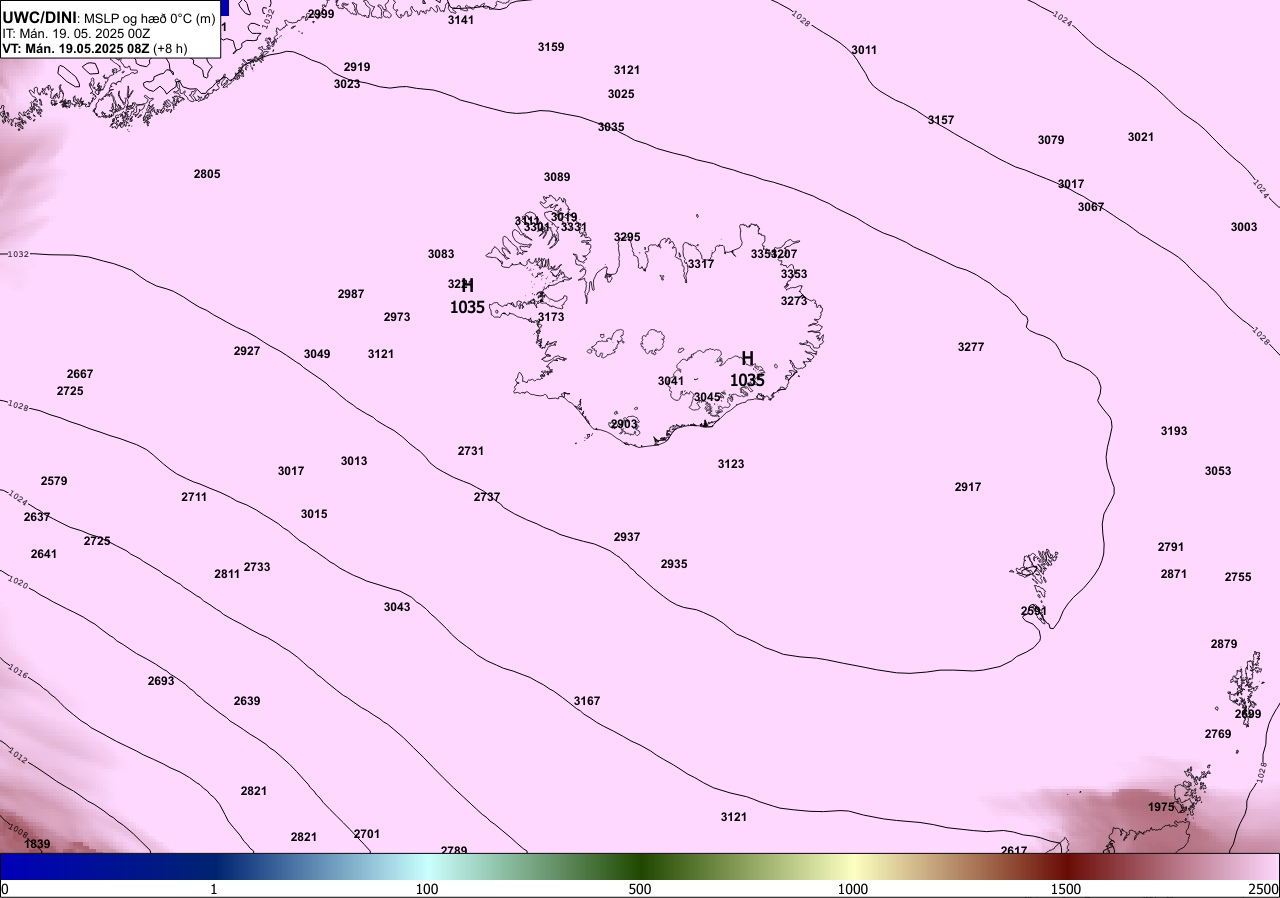The height and width of the screenshot is (898, 1280).
Task: Click the 3167 height value
Action: click(x=587, y=701)
